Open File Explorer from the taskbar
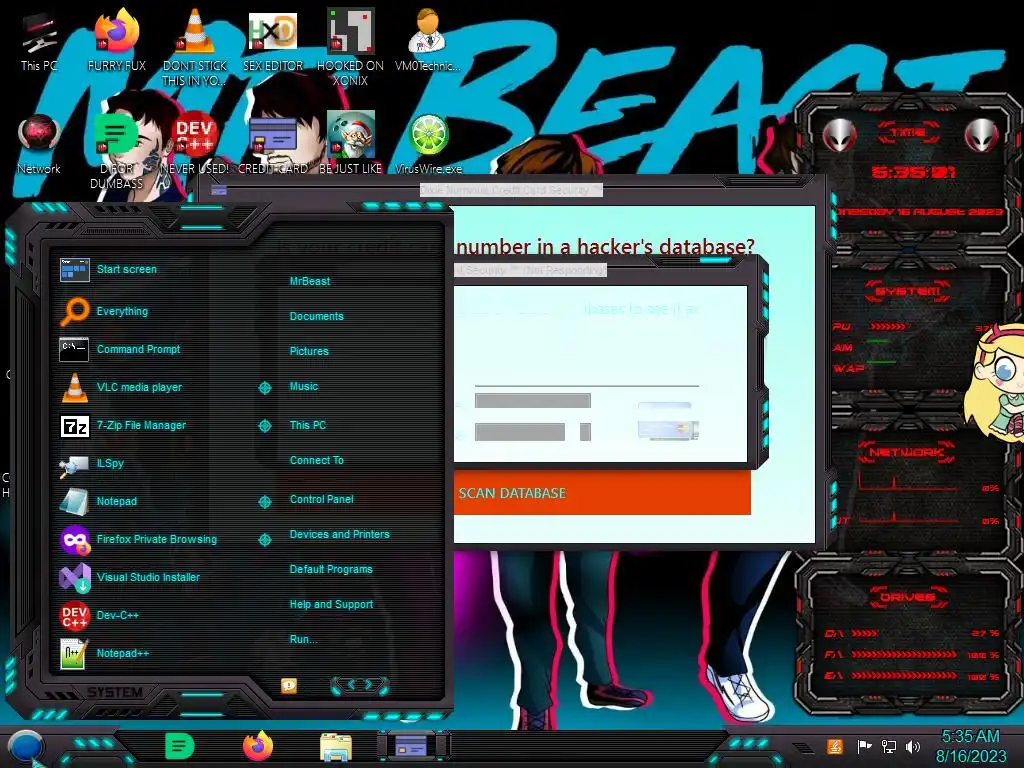Viewport: 1024px width, 768px height. click(336, 747)
